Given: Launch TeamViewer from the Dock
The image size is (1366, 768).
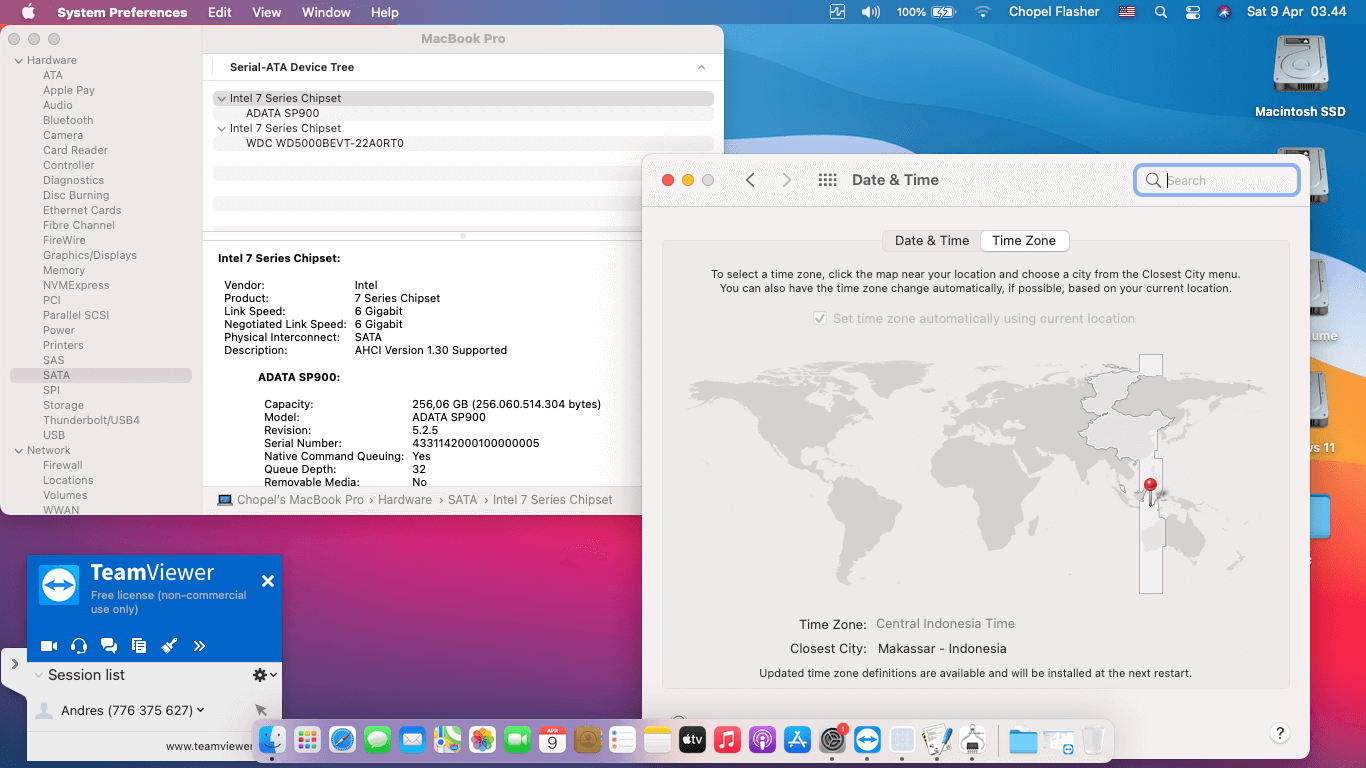Looking at the screenshot, I should pos(867,740).
